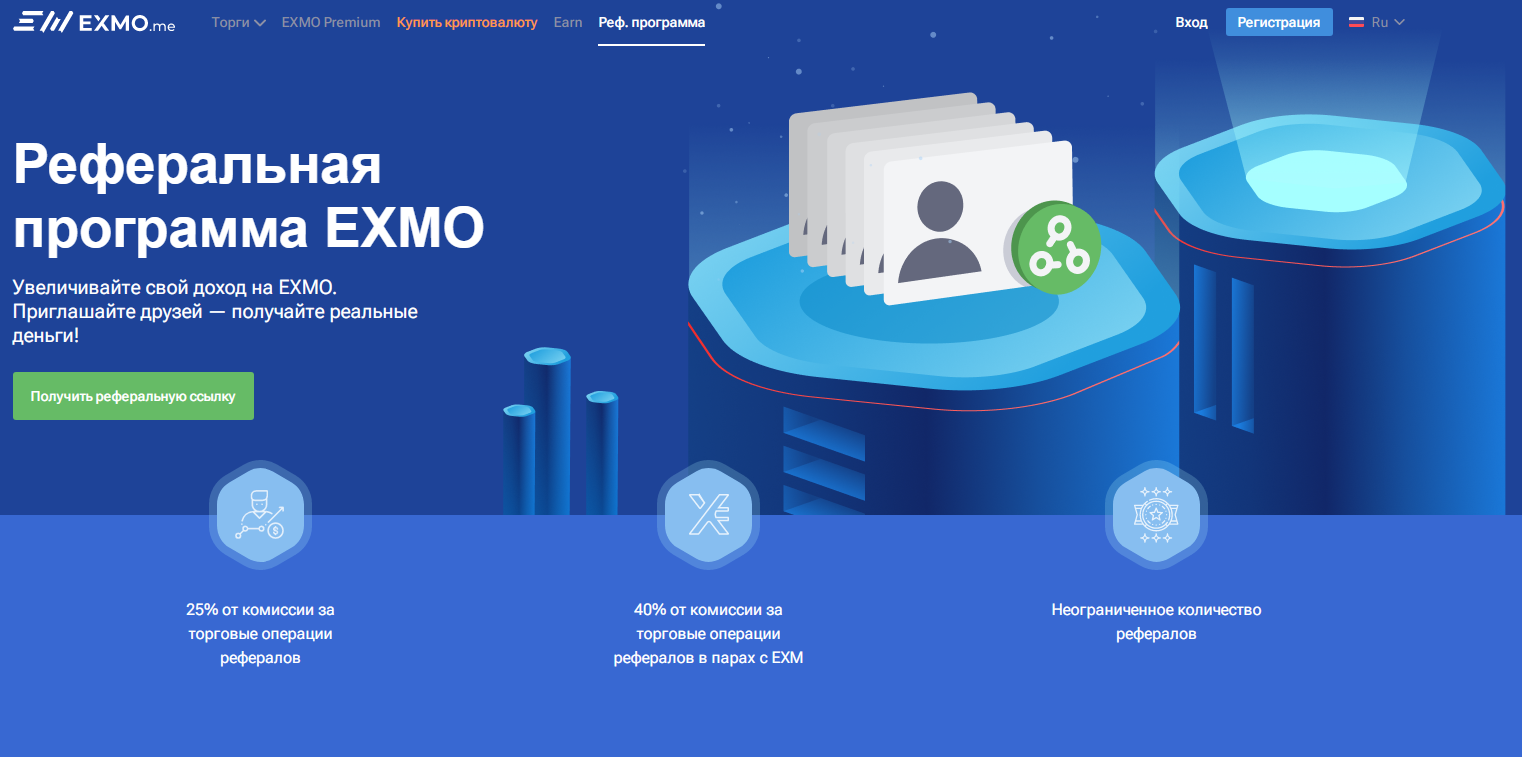
Task: Click the chevron next to Торги
Action: pyautogui.click(x=260, y=23)
